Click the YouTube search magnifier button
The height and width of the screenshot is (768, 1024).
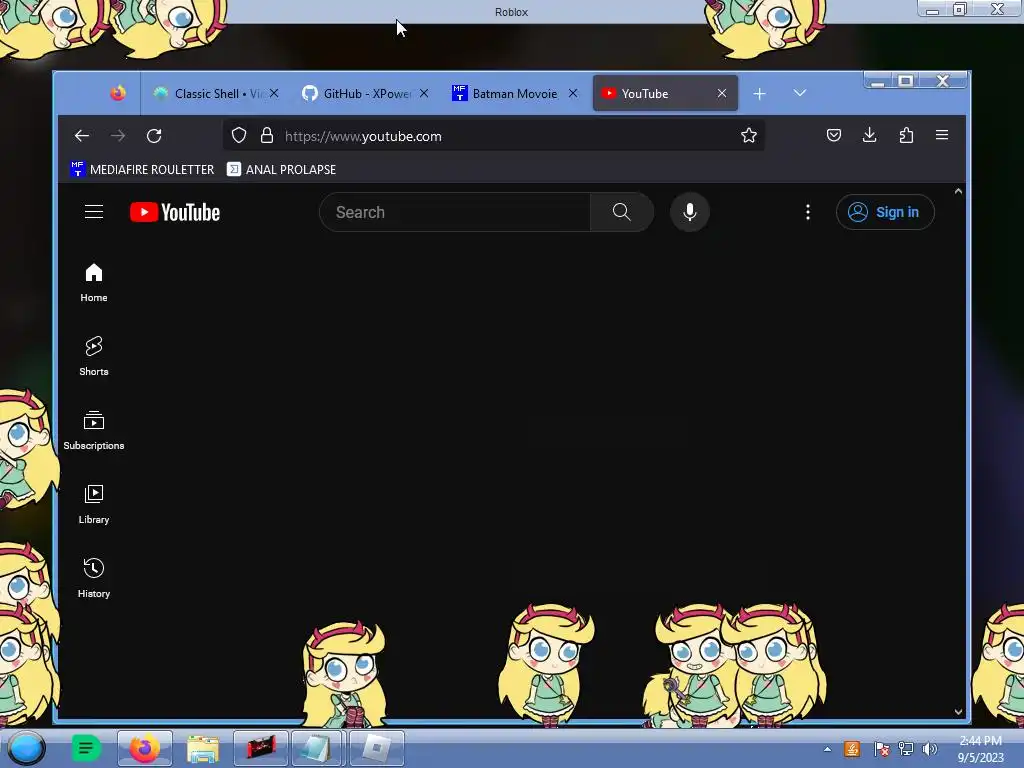pyautogui.click(x=622, y=212)
